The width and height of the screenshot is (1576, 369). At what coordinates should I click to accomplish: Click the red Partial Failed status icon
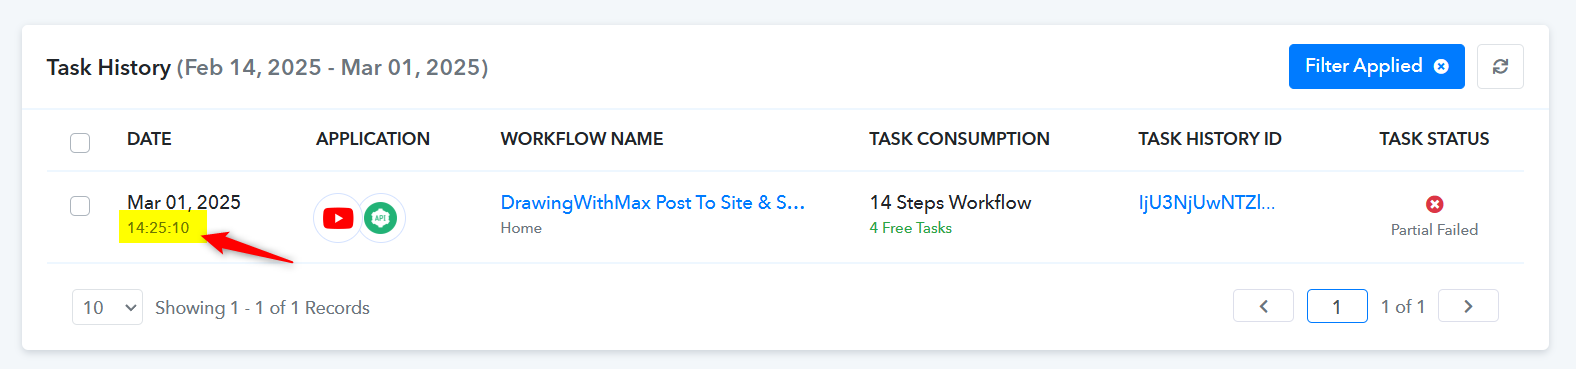tap(1434, 204)
